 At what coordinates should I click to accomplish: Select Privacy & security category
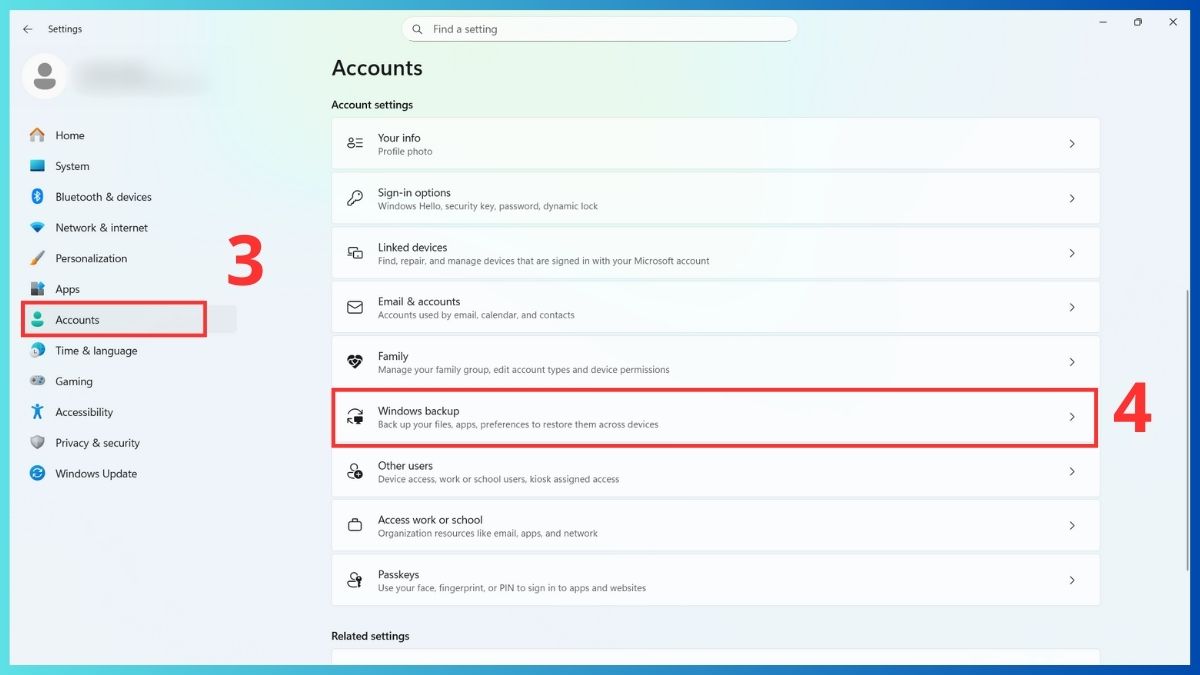pos(97,443)
